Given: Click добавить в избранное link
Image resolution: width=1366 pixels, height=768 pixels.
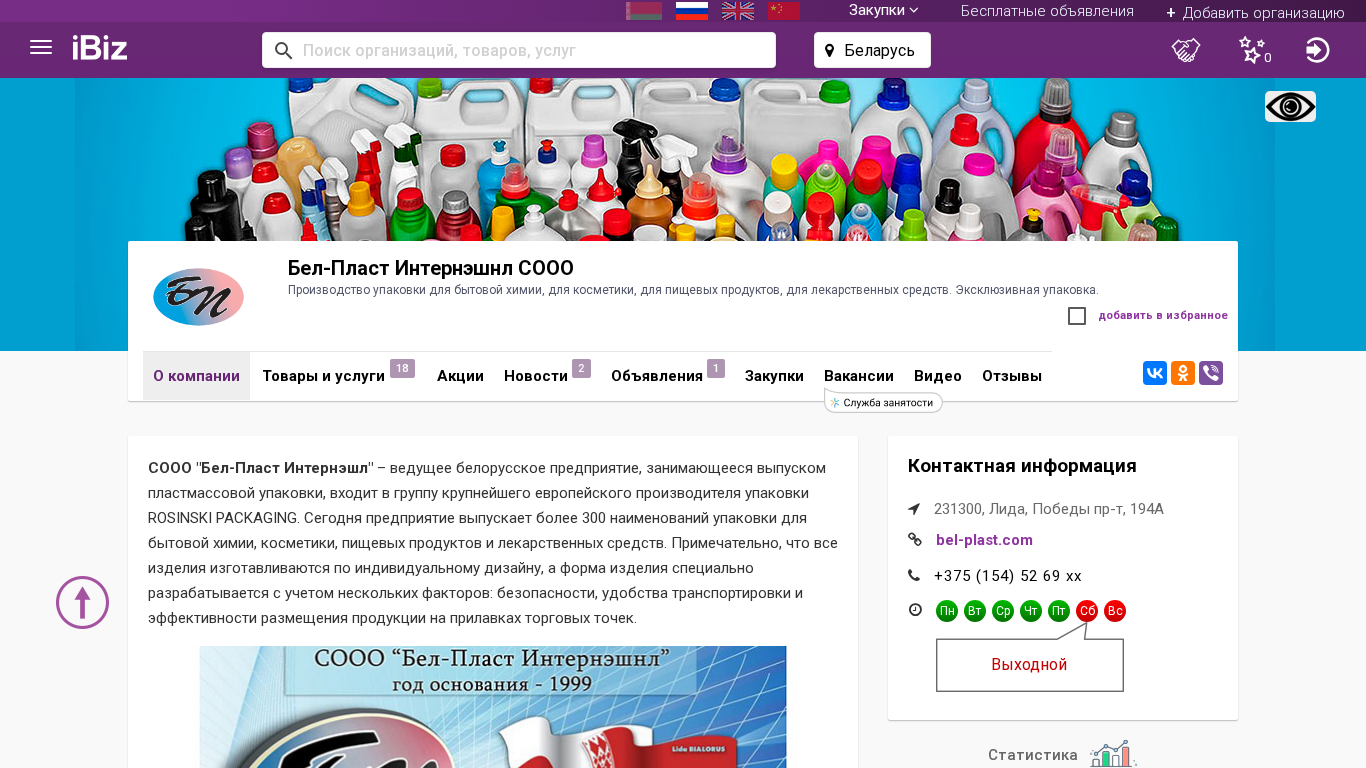Looking at the screenshot, I should coord(1163,316).
